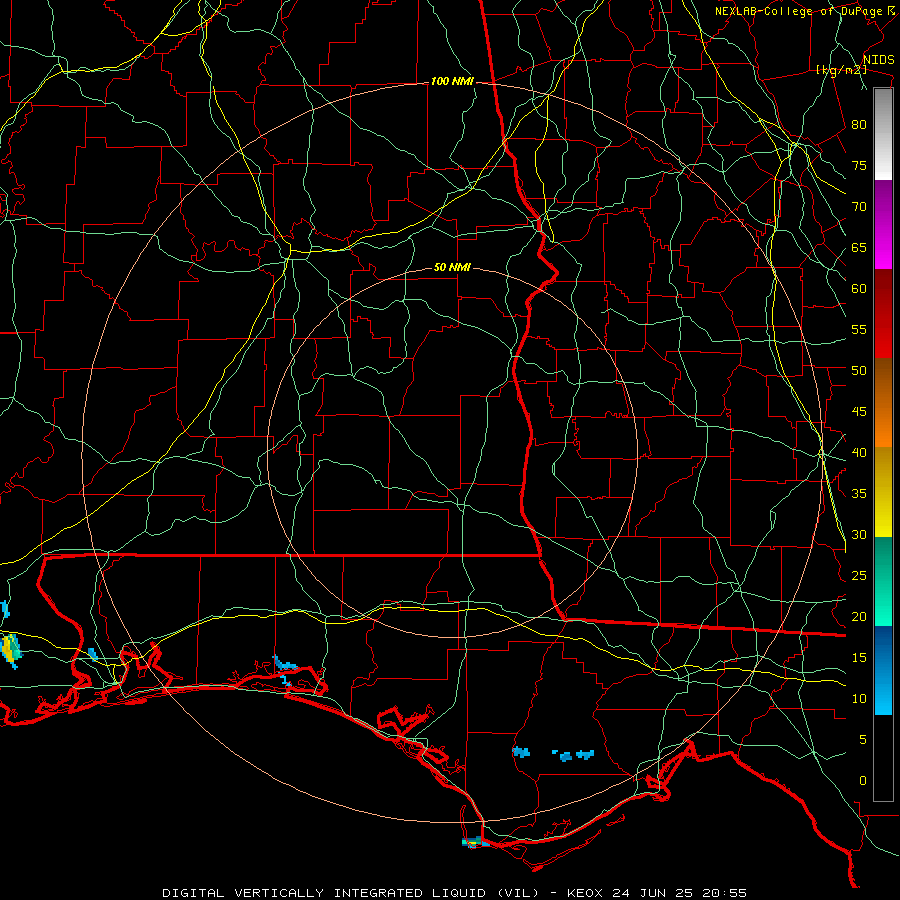Click the scale value 30
The height and width of the screenshot is (900, 900).
(x=859, y=534)
